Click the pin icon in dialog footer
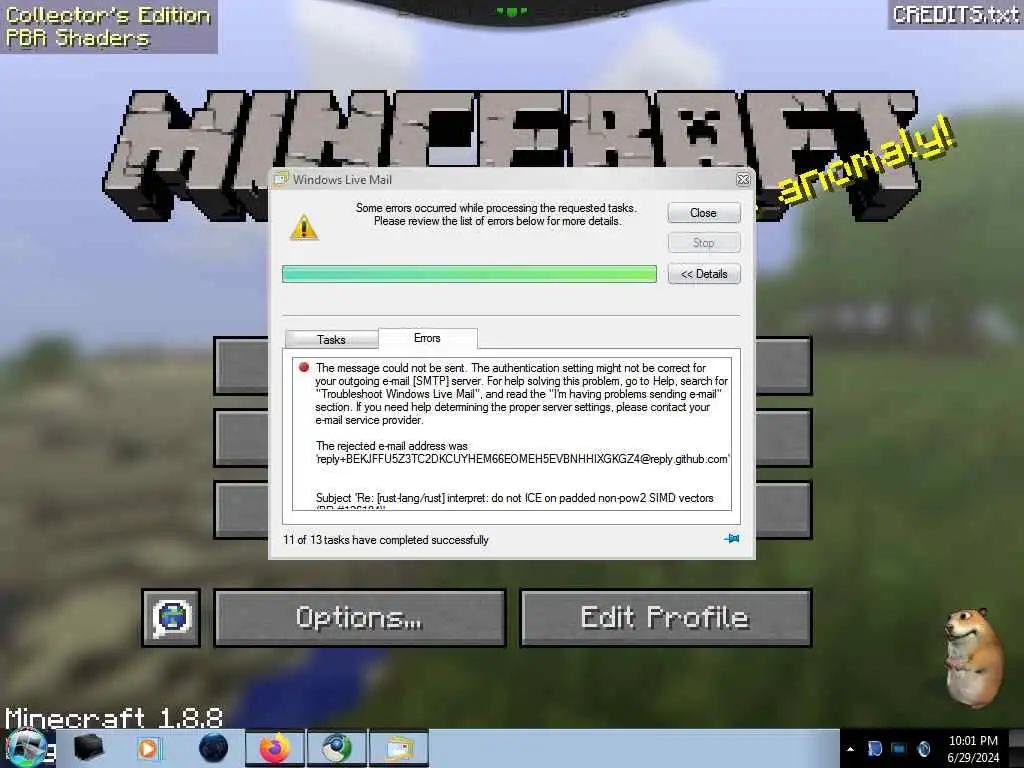The image size is (1024, 768). [731, 539]
